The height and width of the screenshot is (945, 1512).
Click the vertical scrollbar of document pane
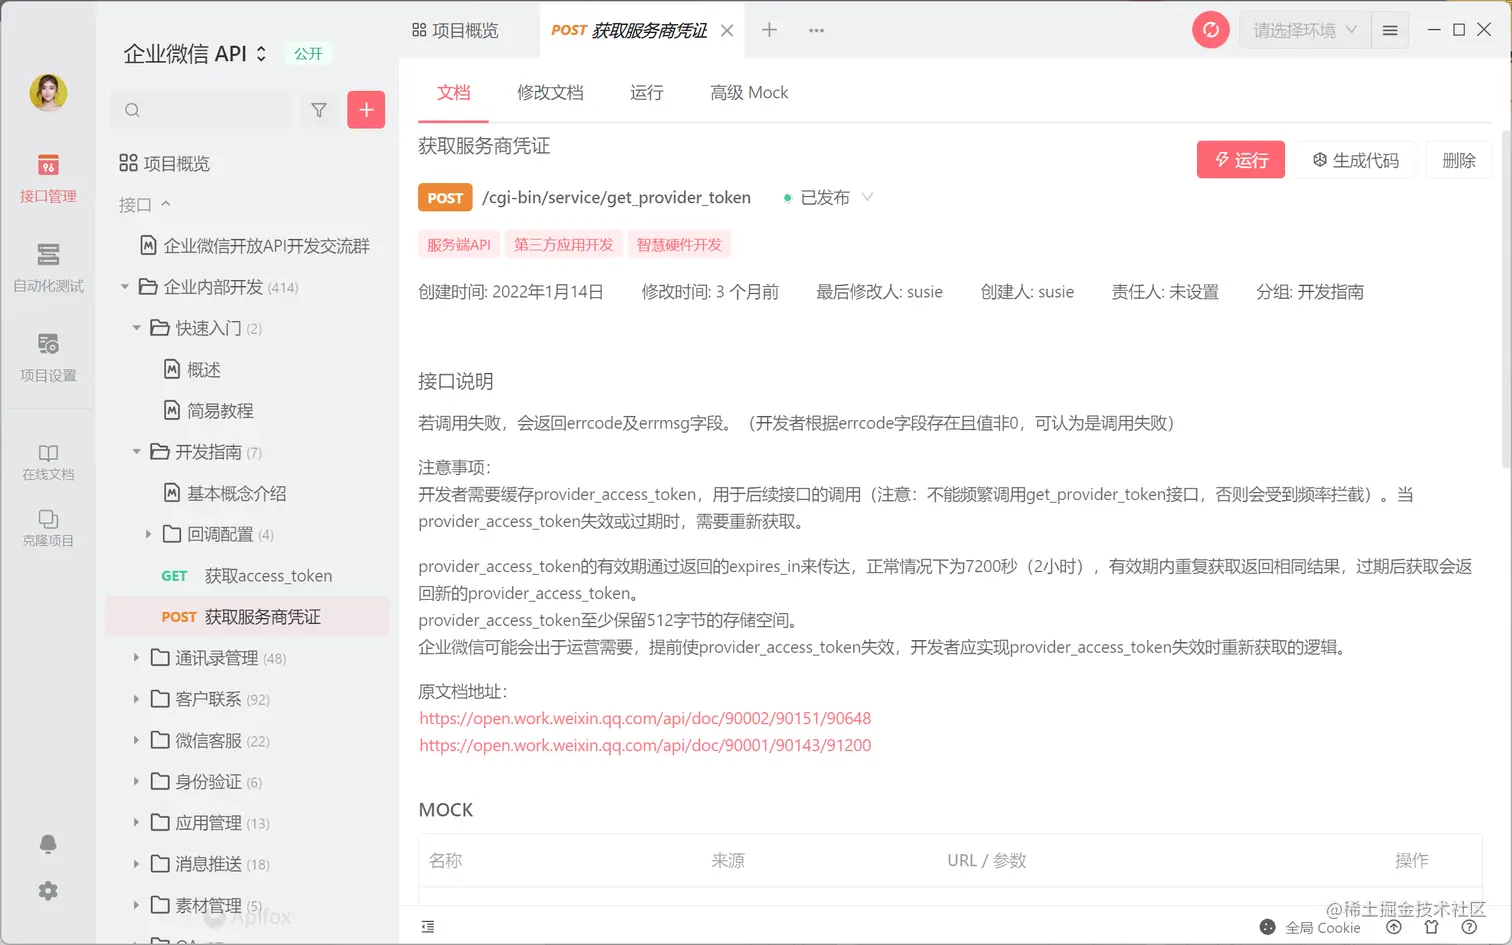[1506, 300]
